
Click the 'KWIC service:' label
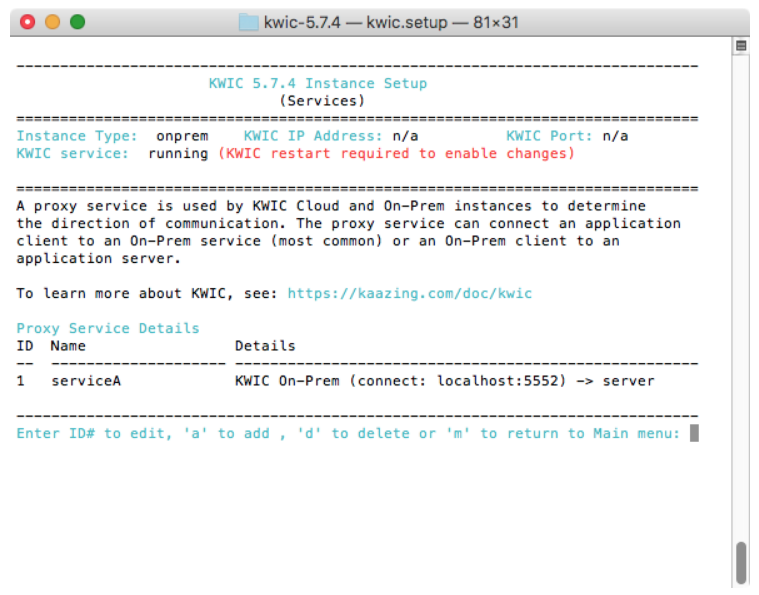73,153
